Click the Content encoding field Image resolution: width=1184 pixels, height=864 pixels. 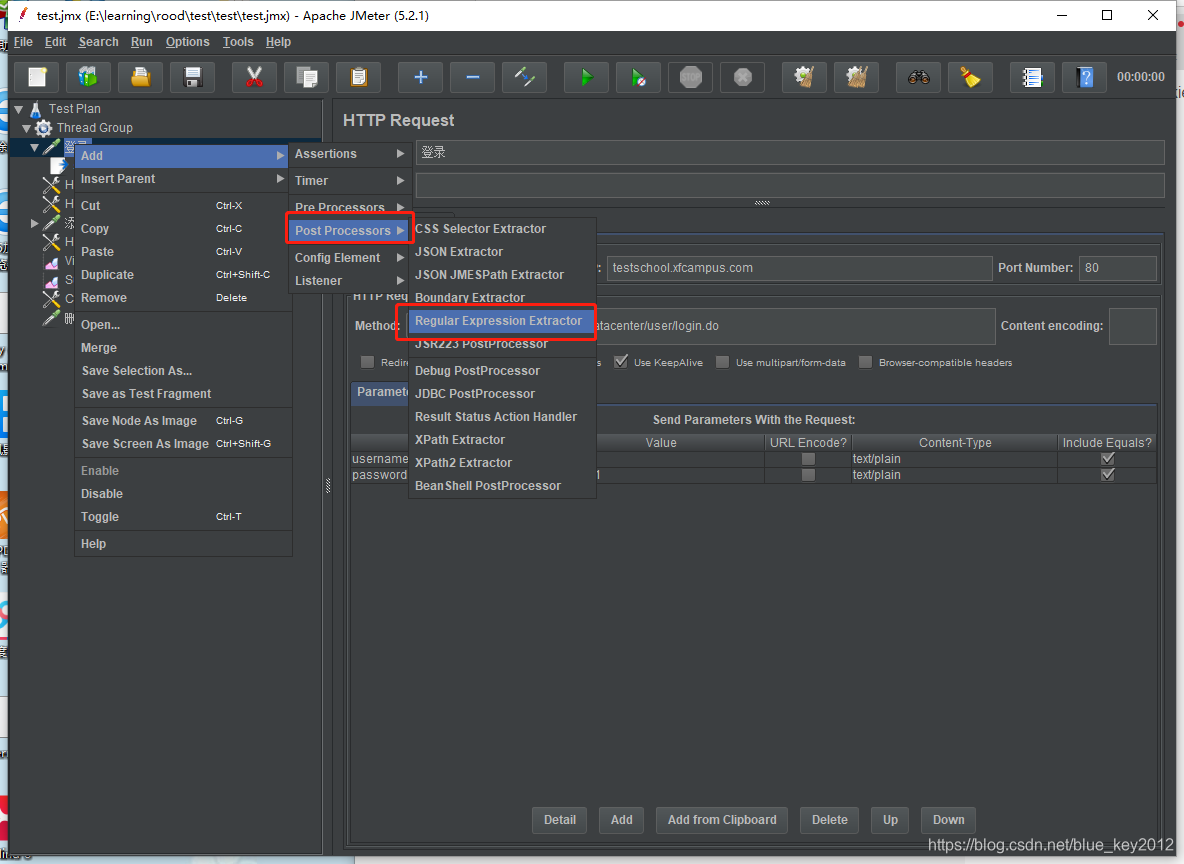pyautogui.click(x=1133, y=326)
